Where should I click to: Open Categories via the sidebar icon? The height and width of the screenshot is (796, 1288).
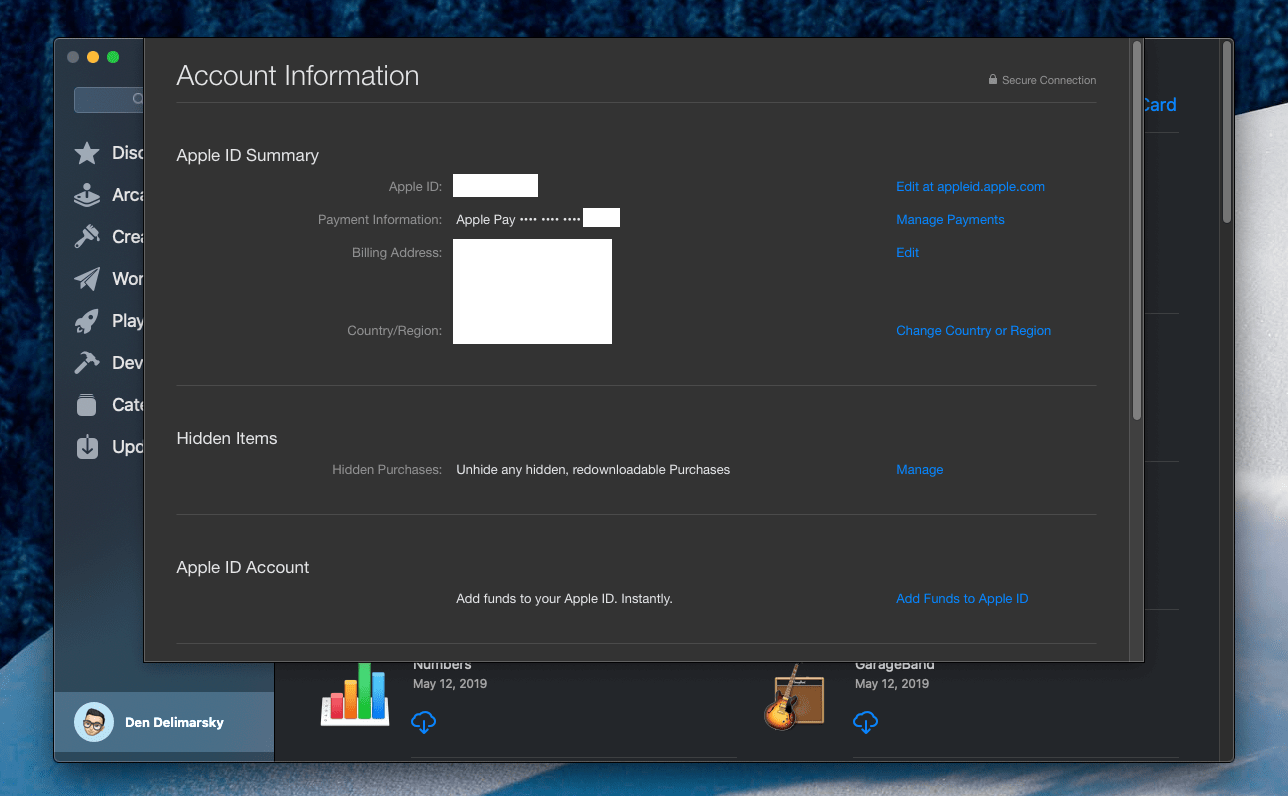[x=87, y=405]
